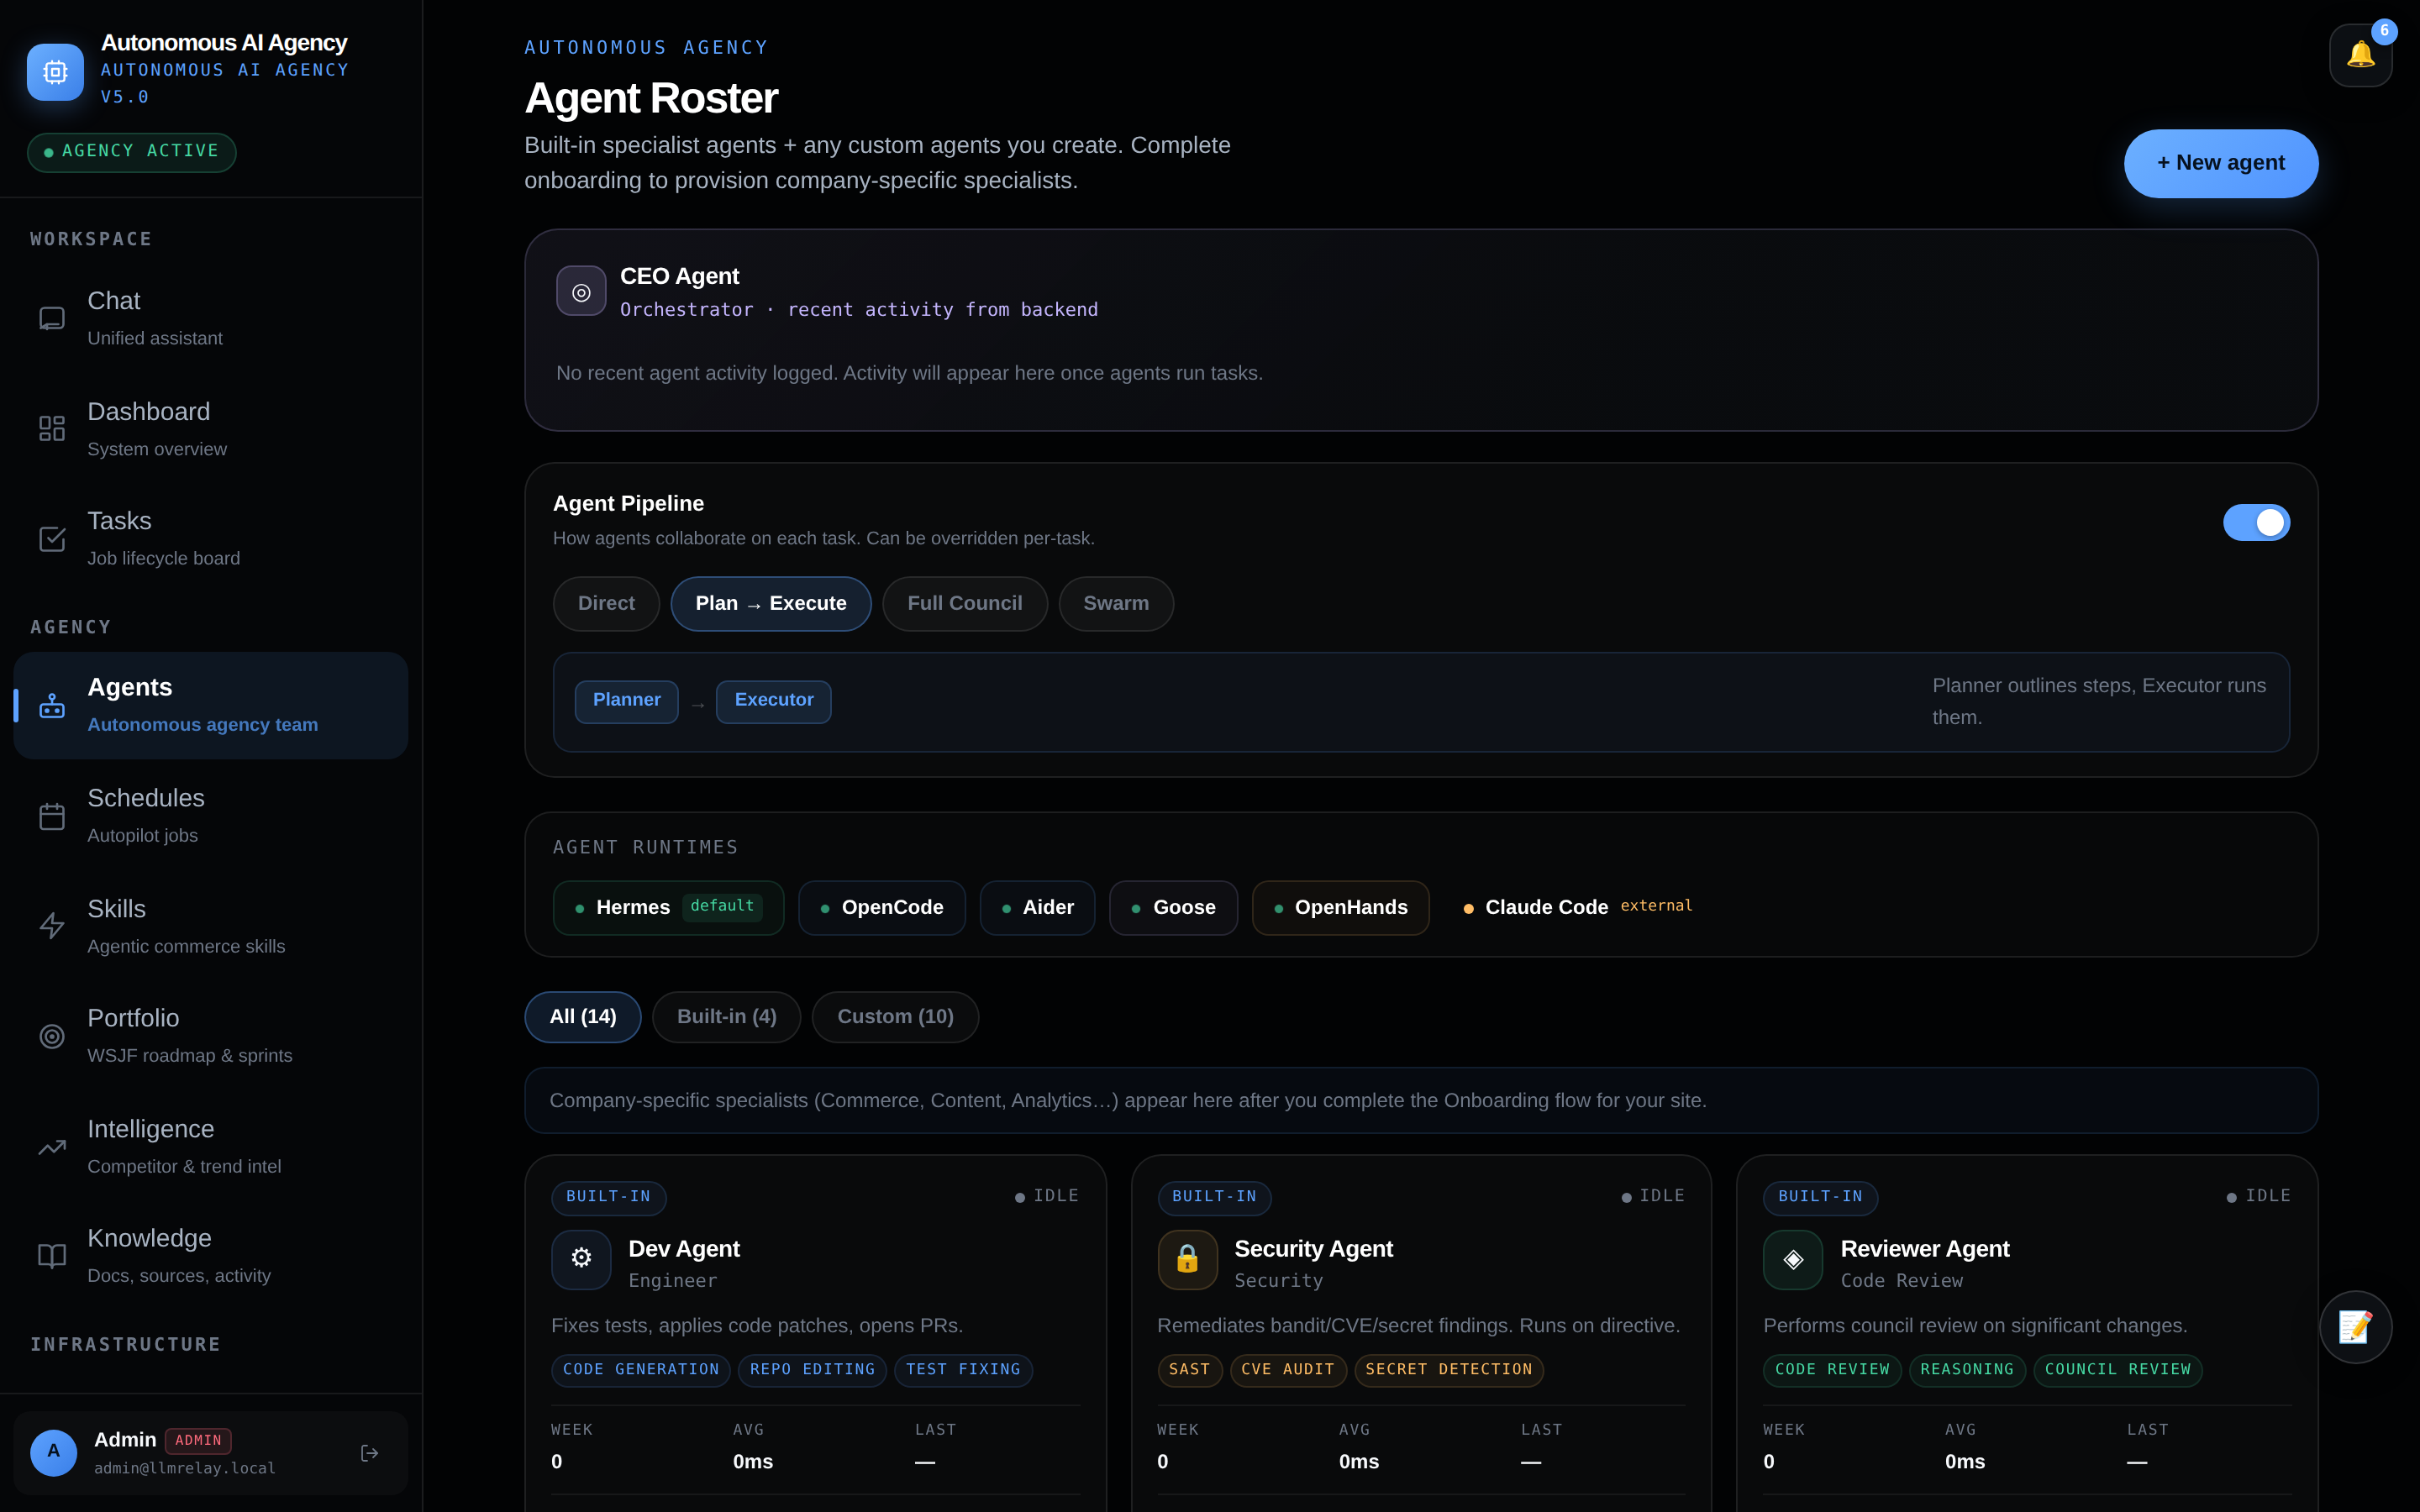Select the Aider runtime
The height and width of the screenshot is (1512, 2420).
pyautogui.click(x=1038, y=908)
